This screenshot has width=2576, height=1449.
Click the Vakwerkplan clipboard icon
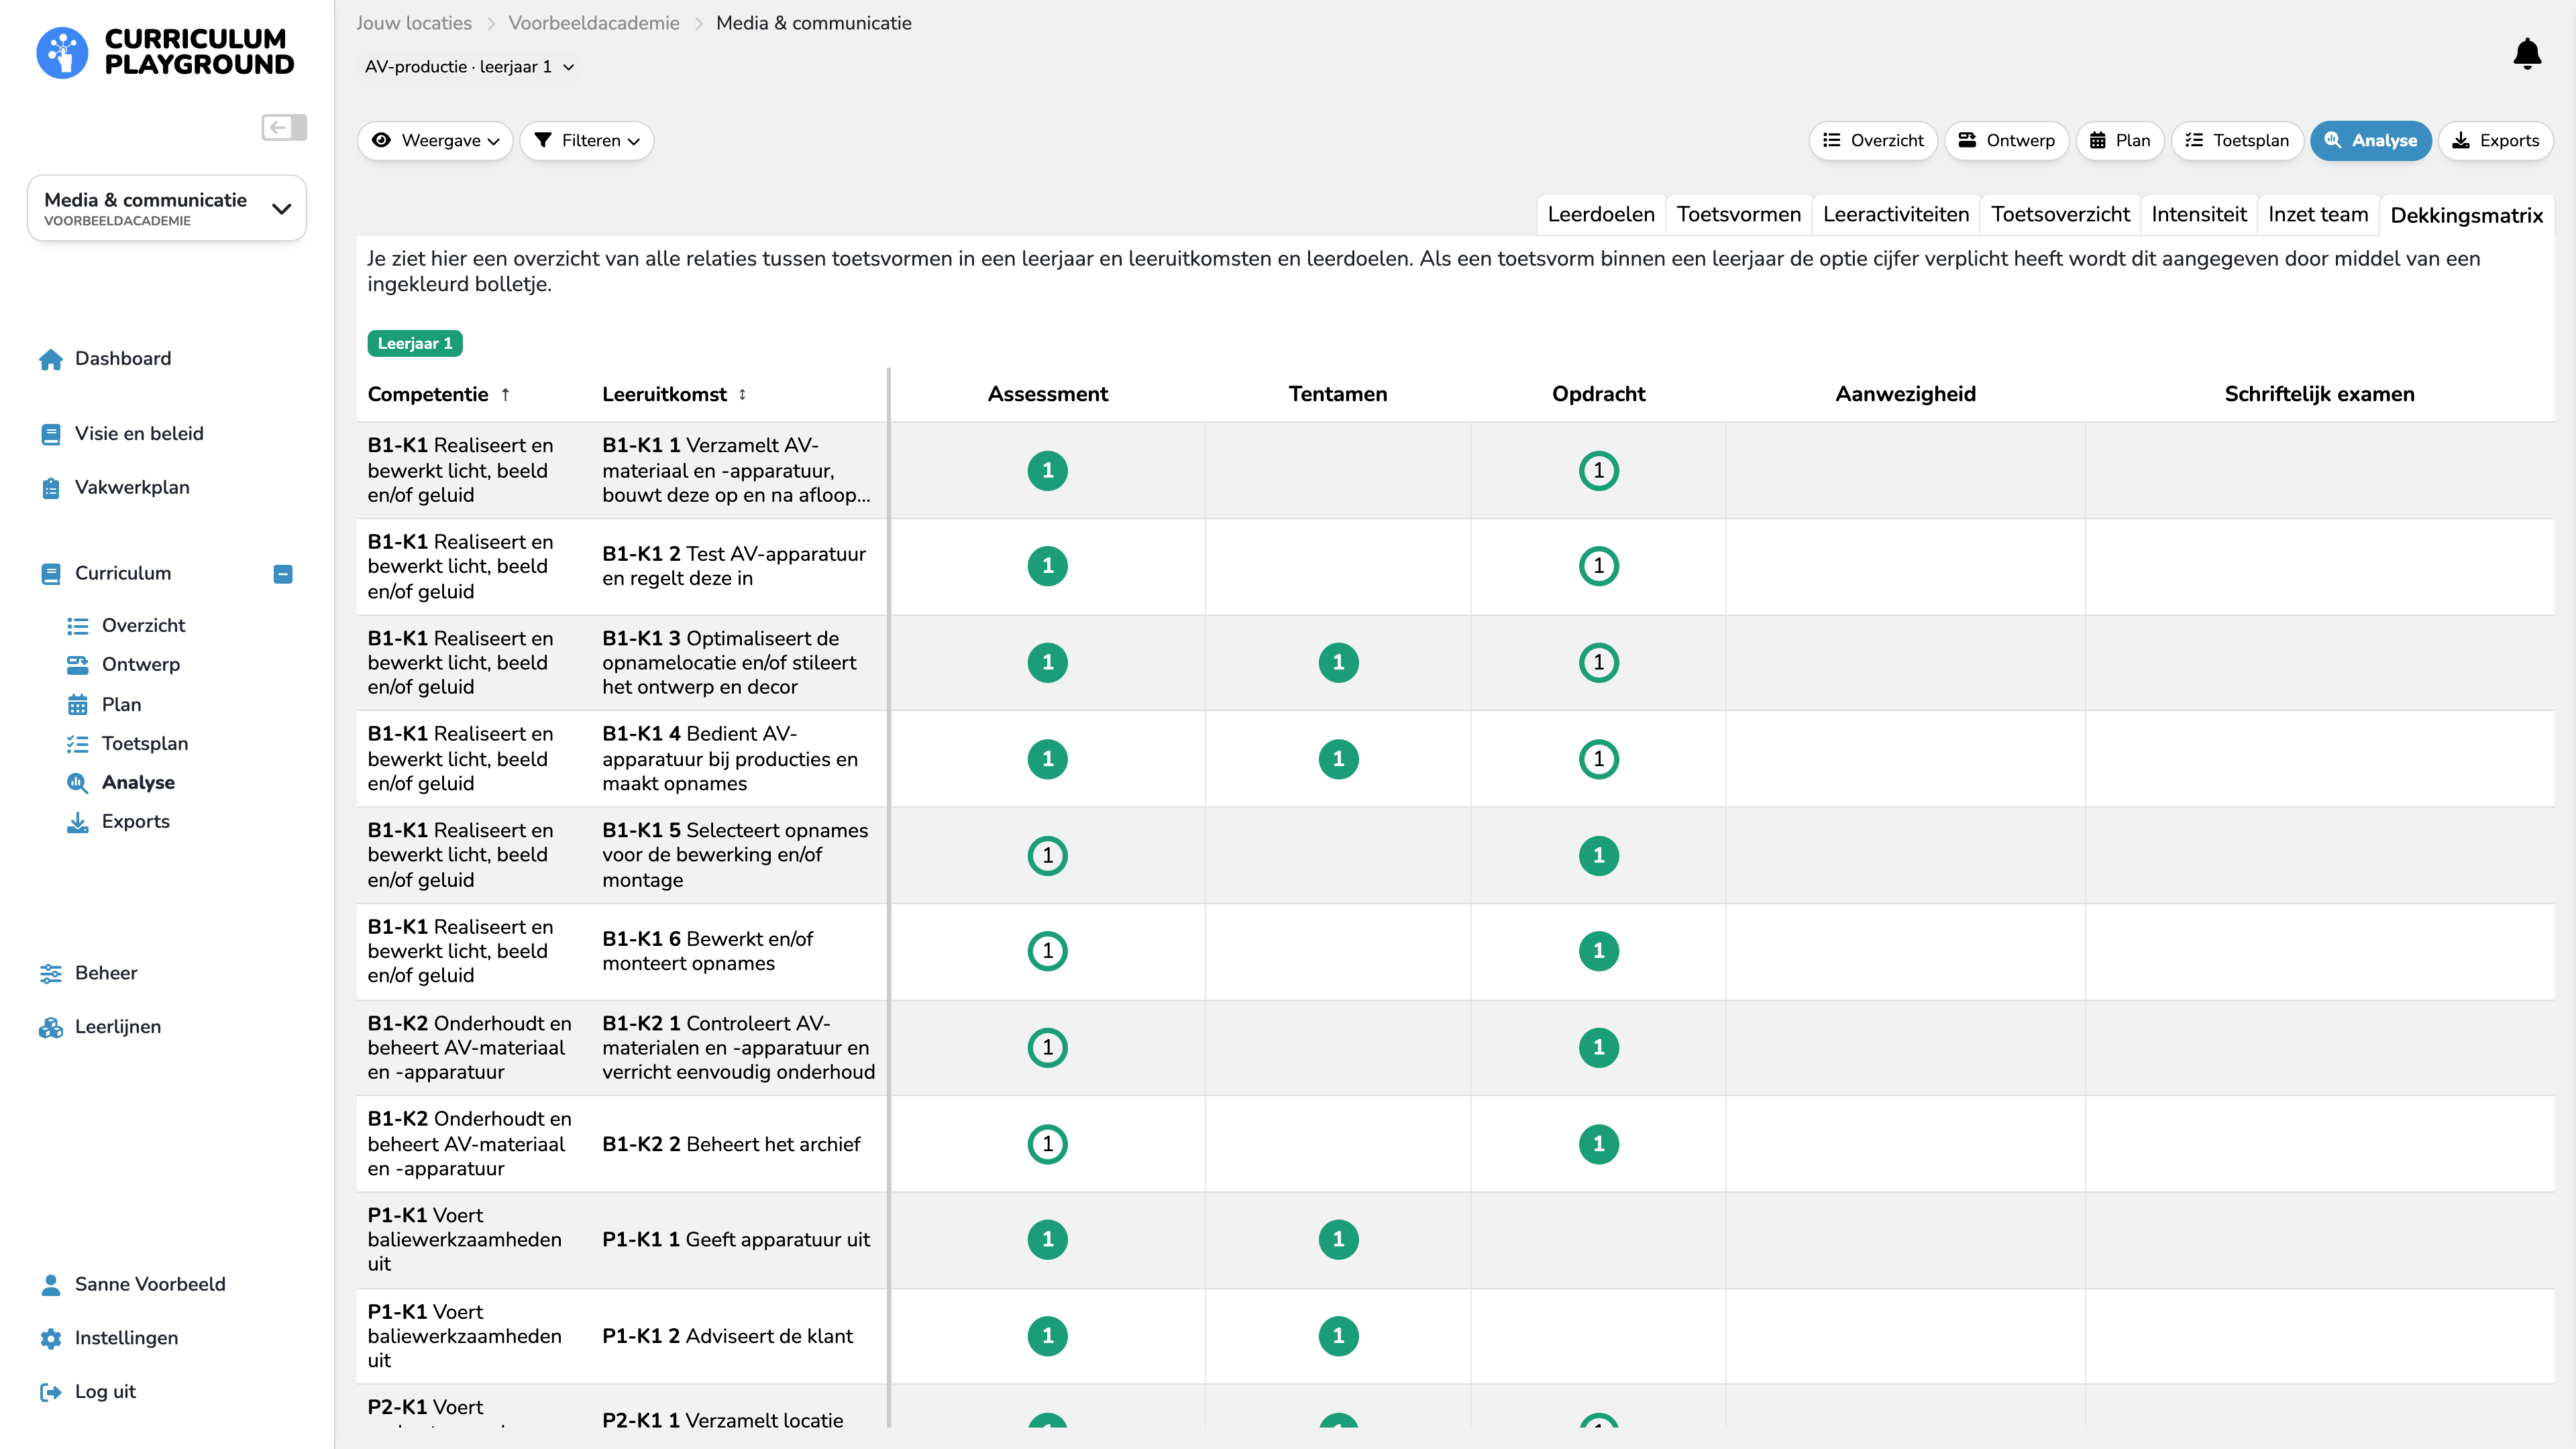(51, 488)
